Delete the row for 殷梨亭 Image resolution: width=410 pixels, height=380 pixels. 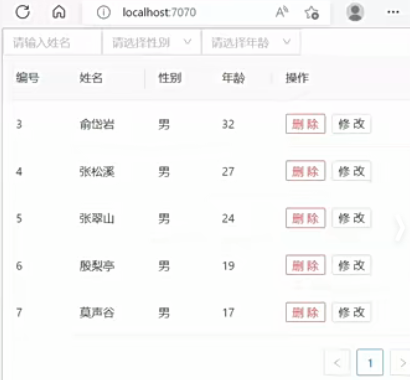pos(305,265)
